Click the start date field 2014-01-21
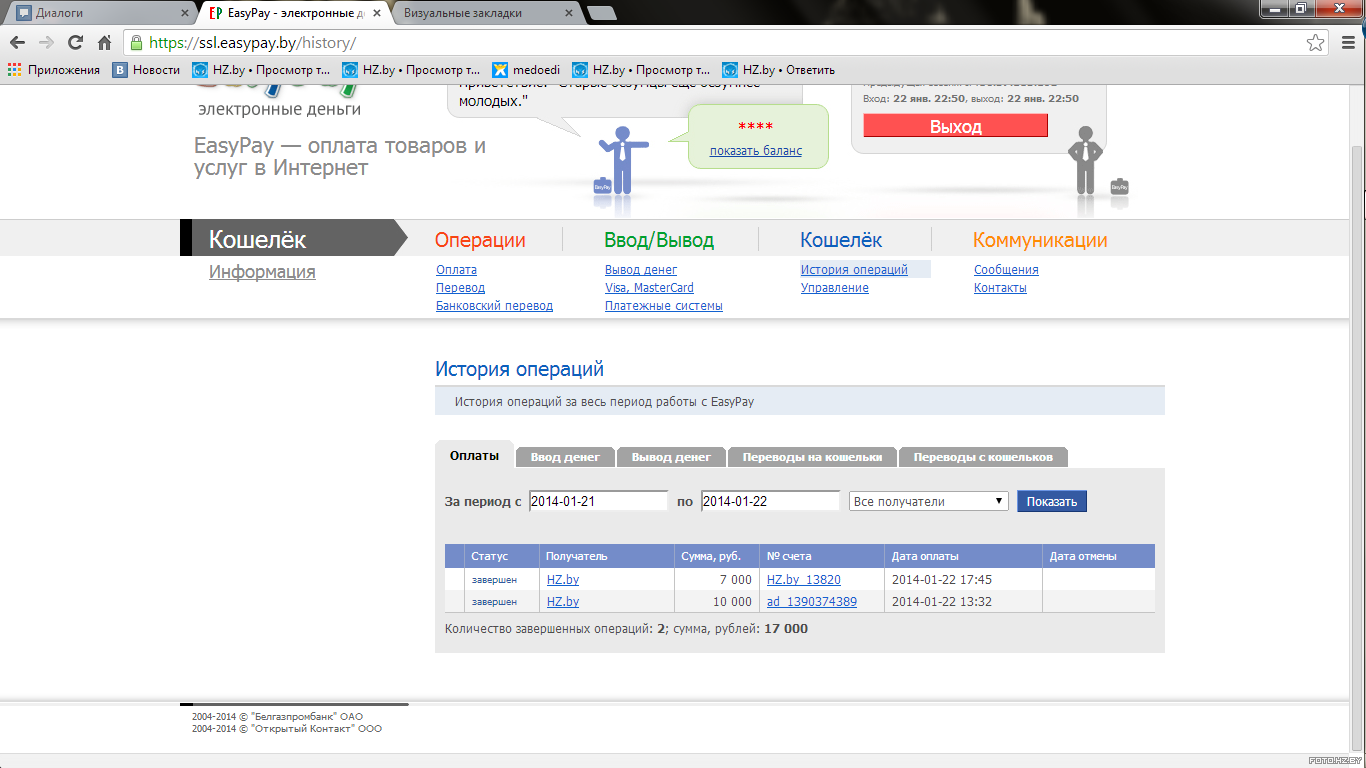This screenshot has height=768, width=1366. 598,501
